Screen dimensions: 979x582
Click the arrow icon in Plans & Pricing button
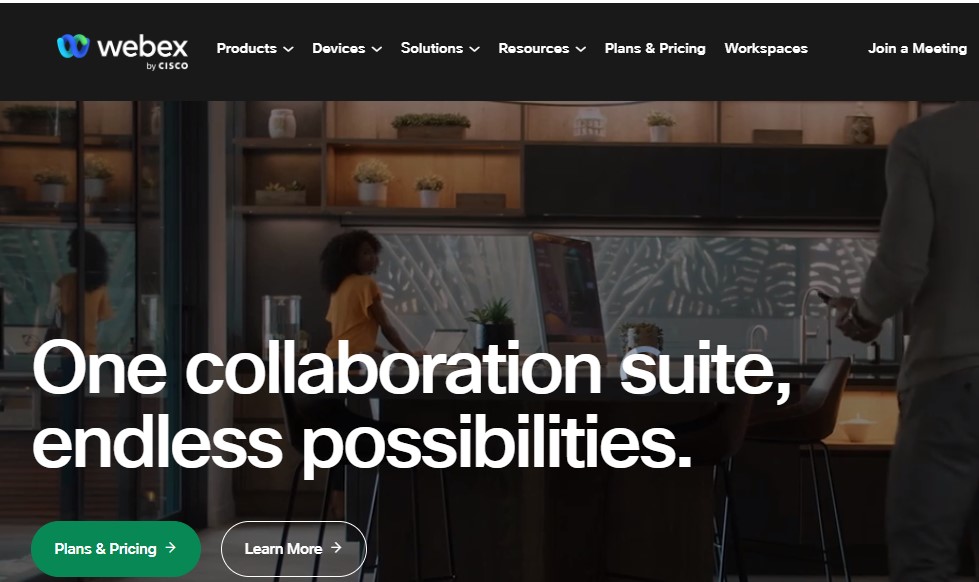click(170, 548)
